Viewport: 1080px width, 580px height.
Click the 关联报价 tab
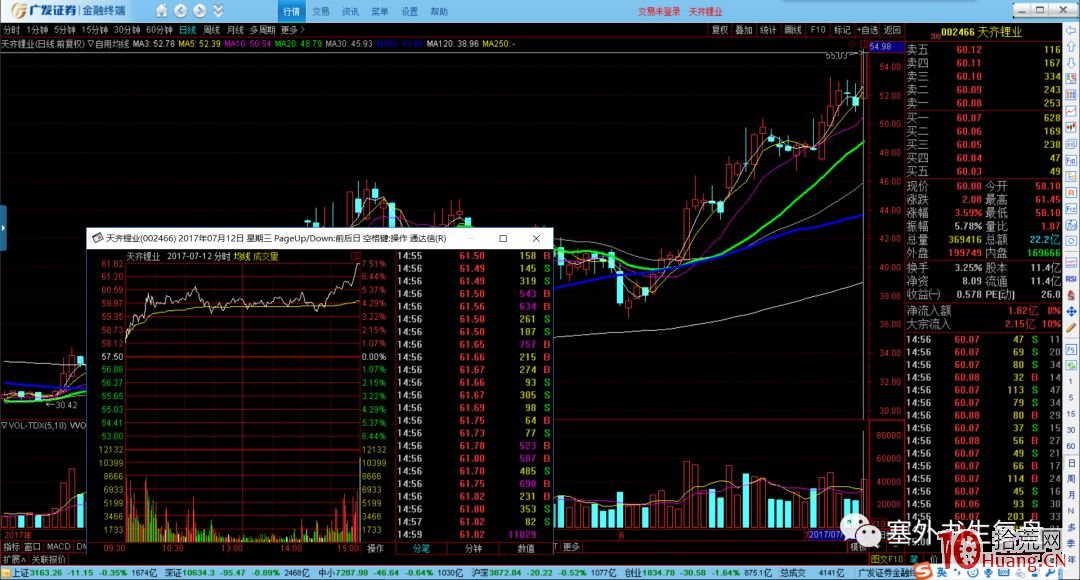48,559
